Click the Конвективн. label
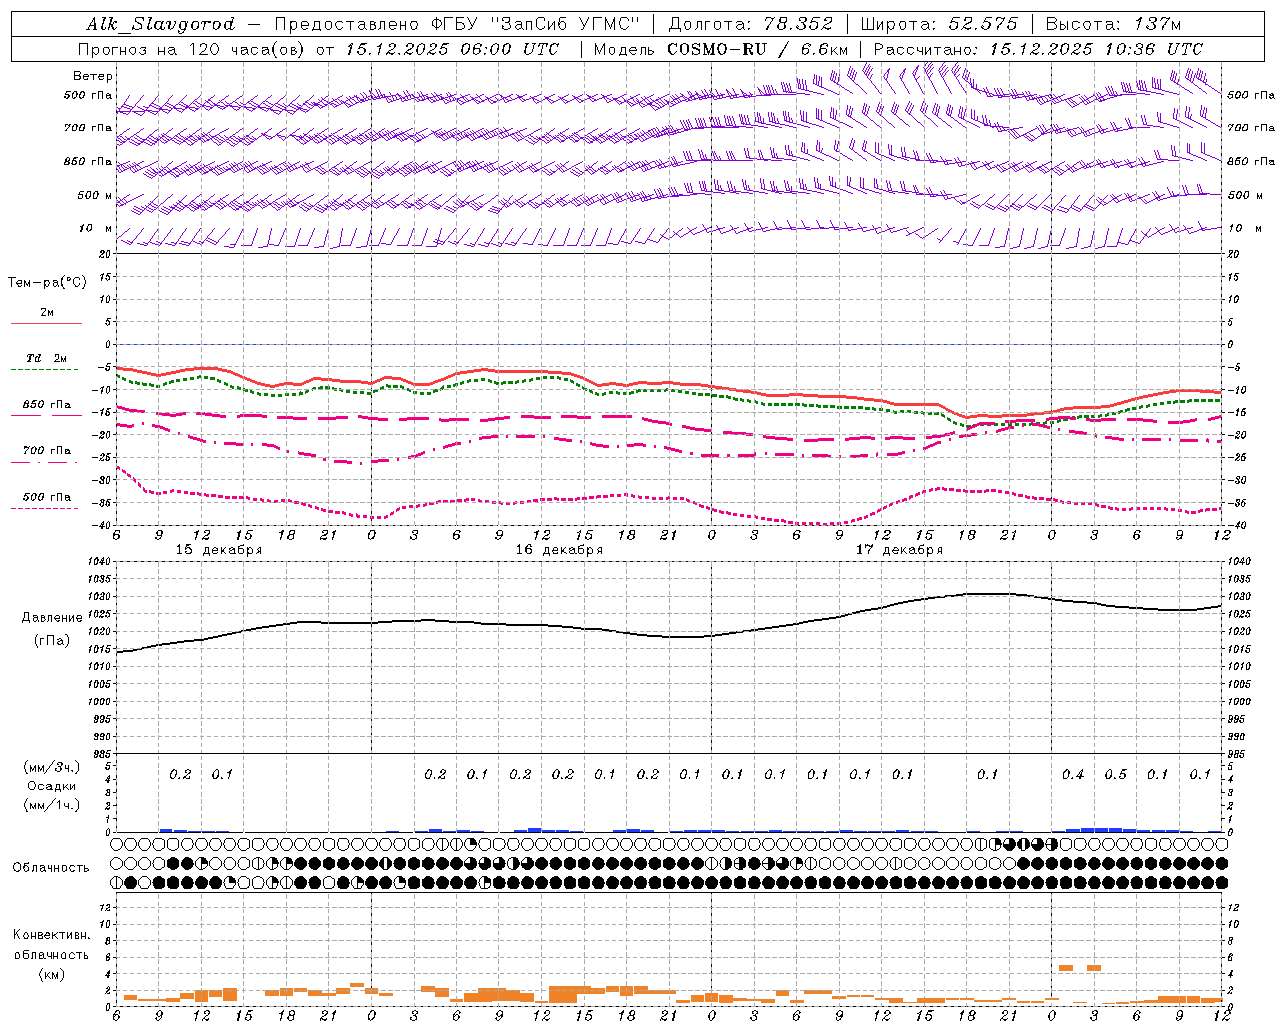 tap(51, 935)
